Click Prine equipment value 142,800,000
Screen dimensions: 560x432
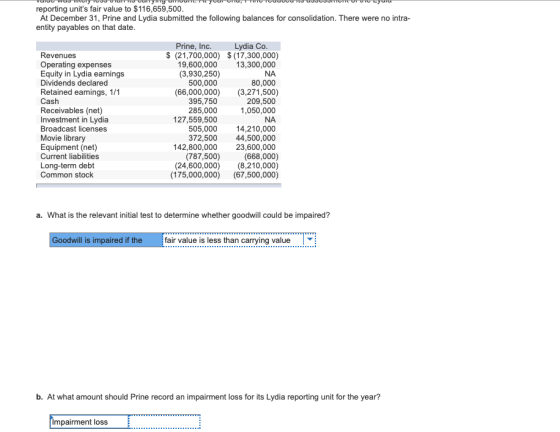[195, 147]
